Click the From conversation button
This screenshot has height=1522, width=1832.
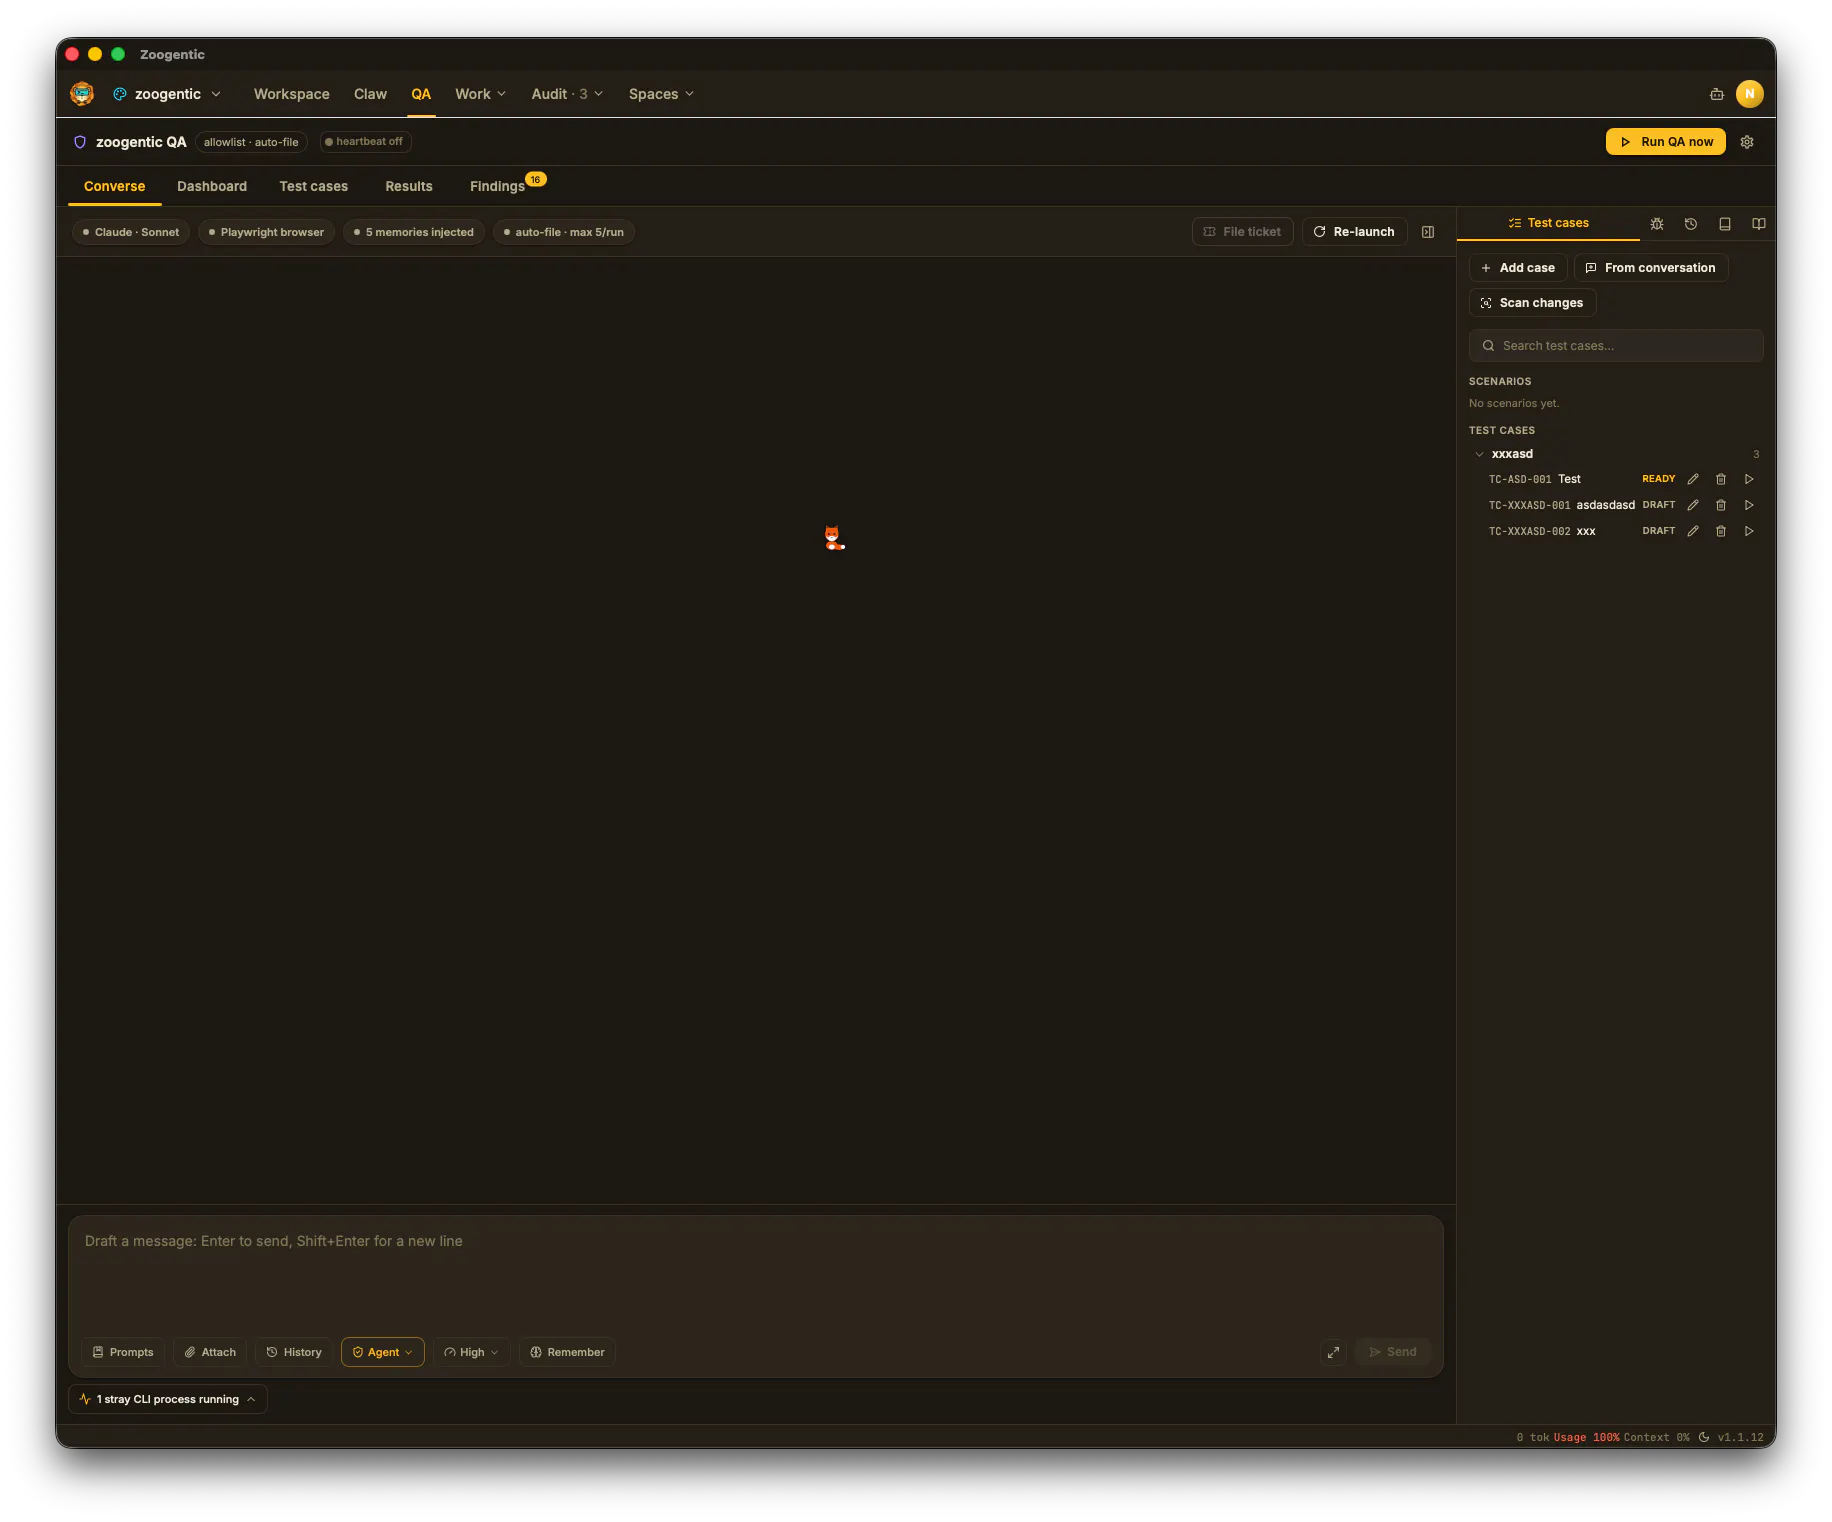click(1651, 268)
